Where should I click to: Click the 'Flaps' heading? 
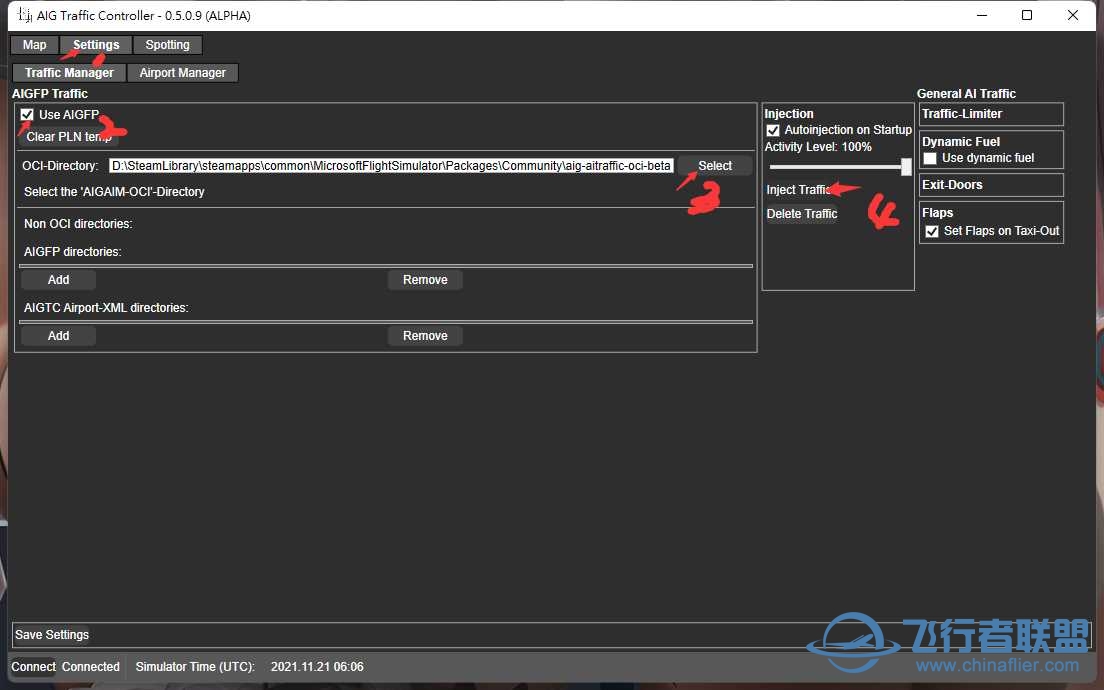pyautogui.click(x=938, y=213)
